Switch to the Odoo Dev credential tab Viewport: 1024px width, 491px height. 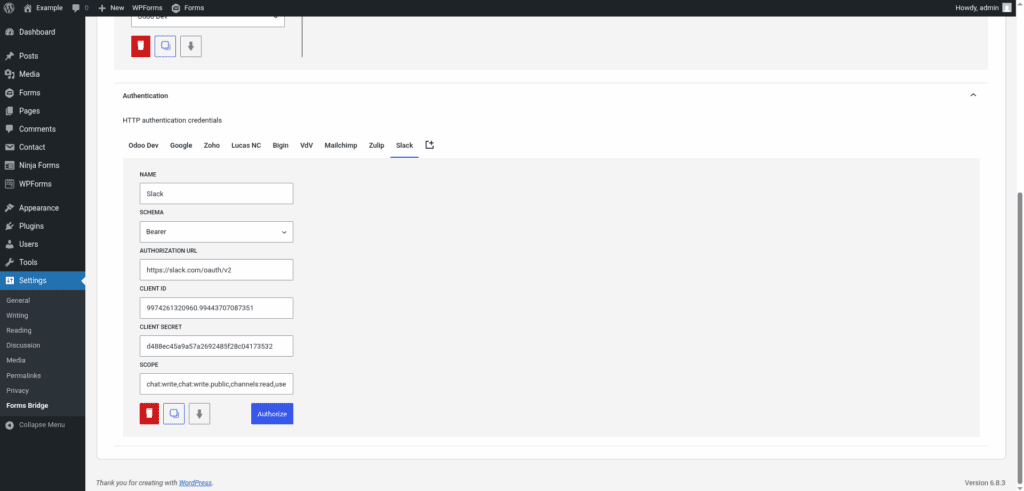tap(144, 145)
